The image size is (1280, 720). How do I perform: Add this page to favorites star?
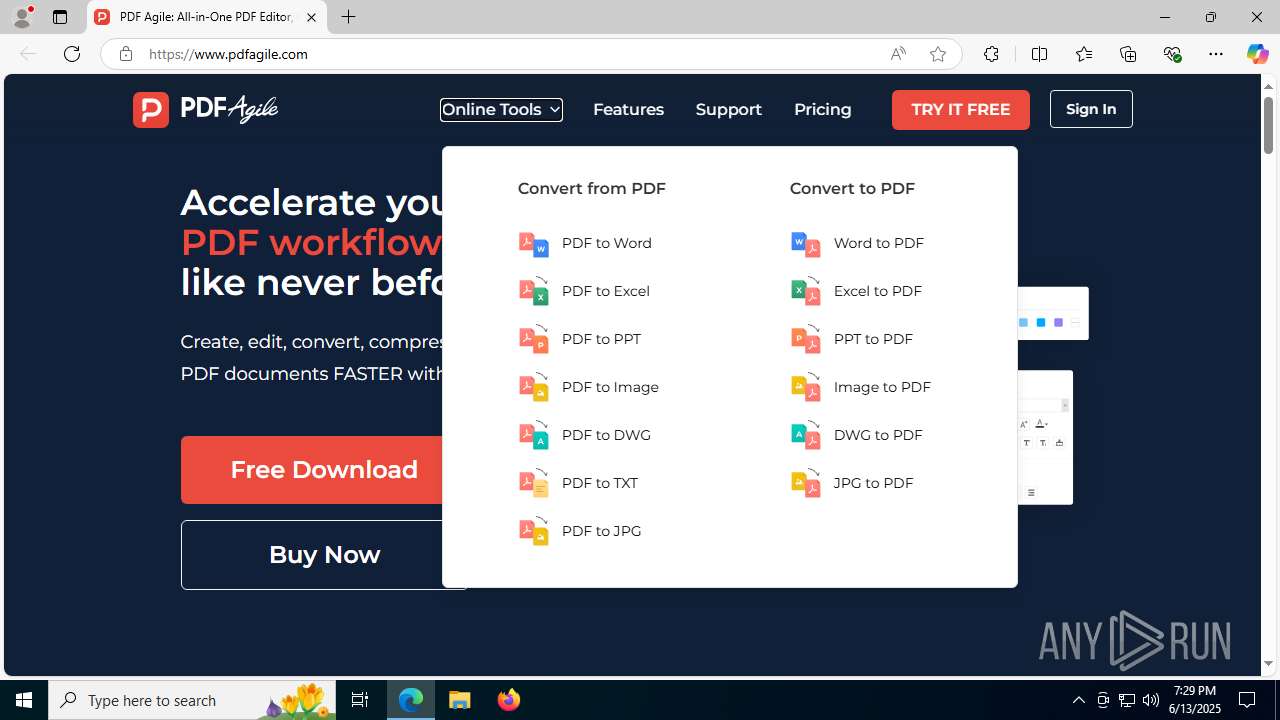[938, 54]
